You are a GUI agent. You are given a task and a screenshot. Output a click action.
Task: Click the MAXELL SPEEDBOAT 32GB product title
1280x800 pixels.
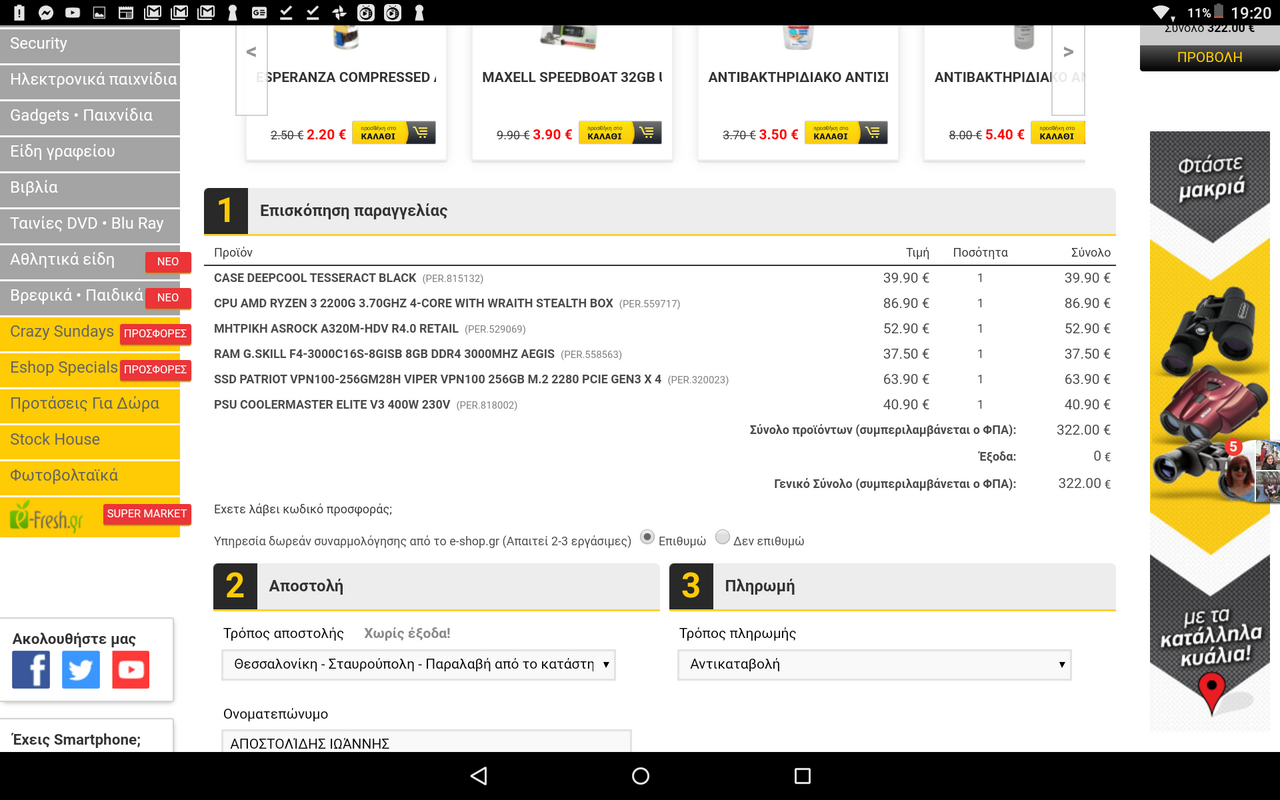click(x=572, y=77)
